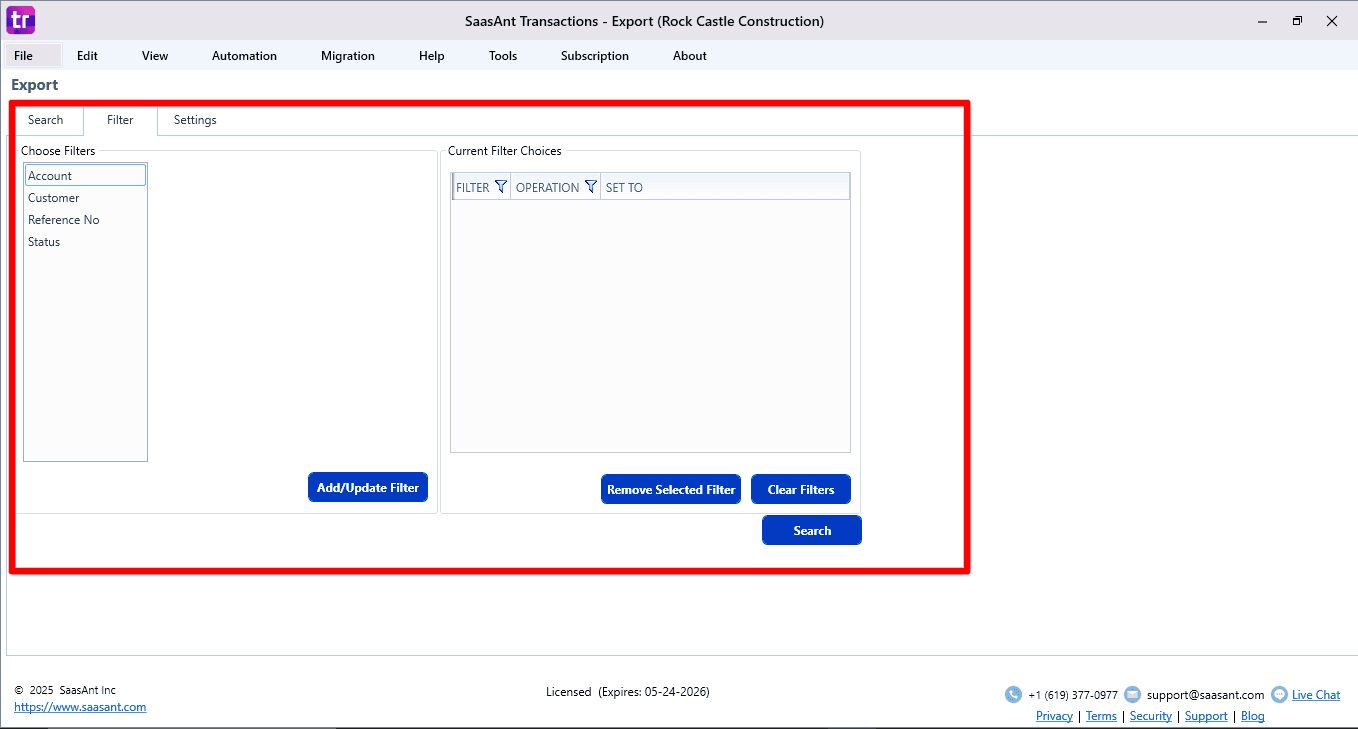1358x729 pixels.
Task: Click Remove Selected Filter
Action: 670,489
